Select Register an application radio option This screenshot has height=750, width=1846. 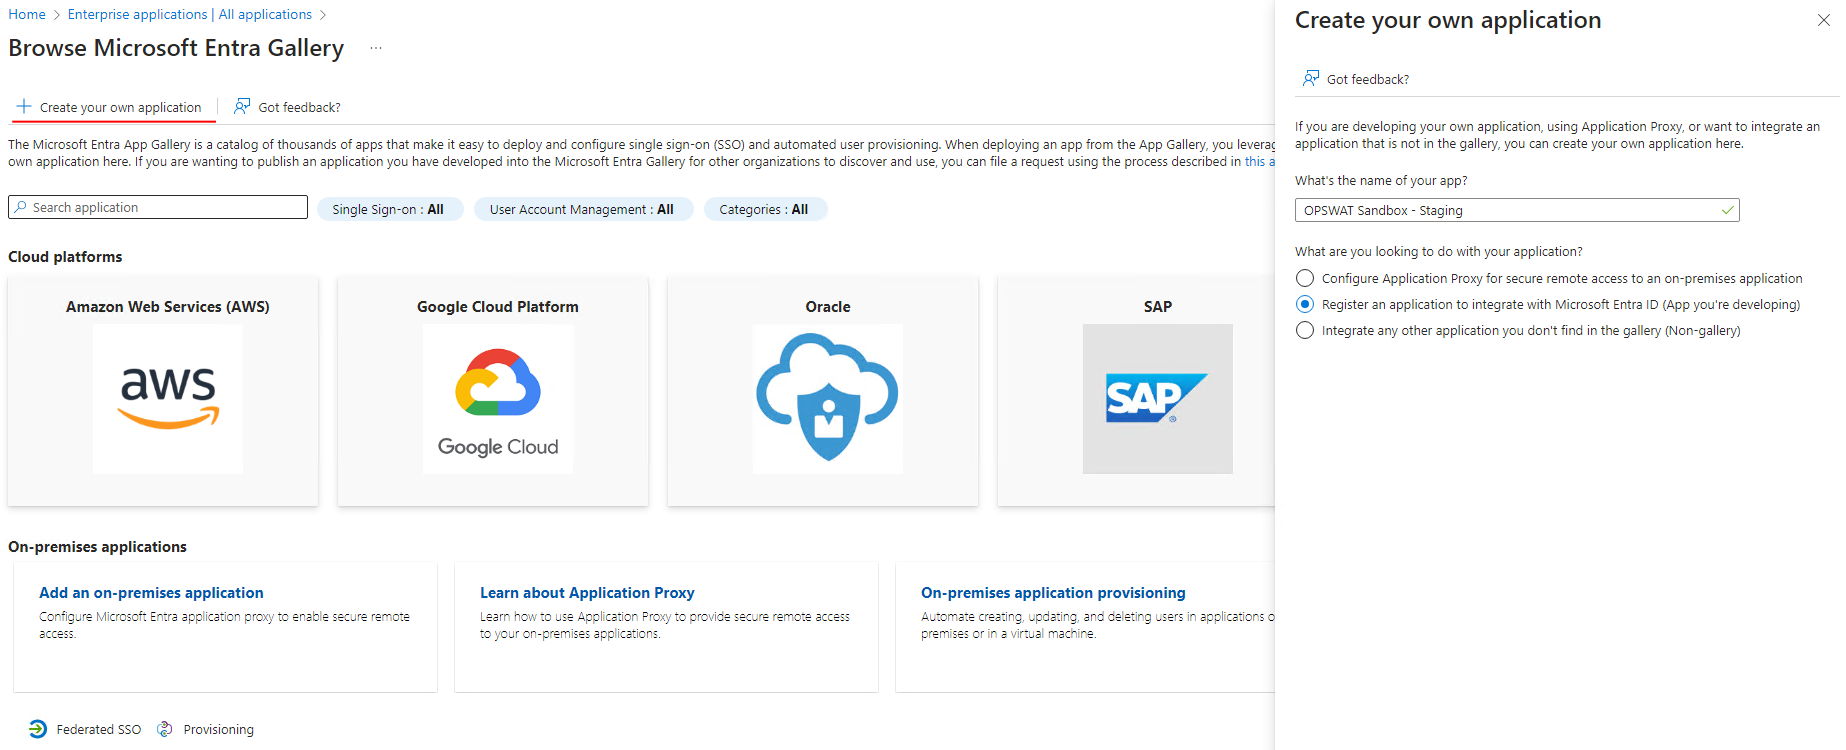click(1305, 304)
